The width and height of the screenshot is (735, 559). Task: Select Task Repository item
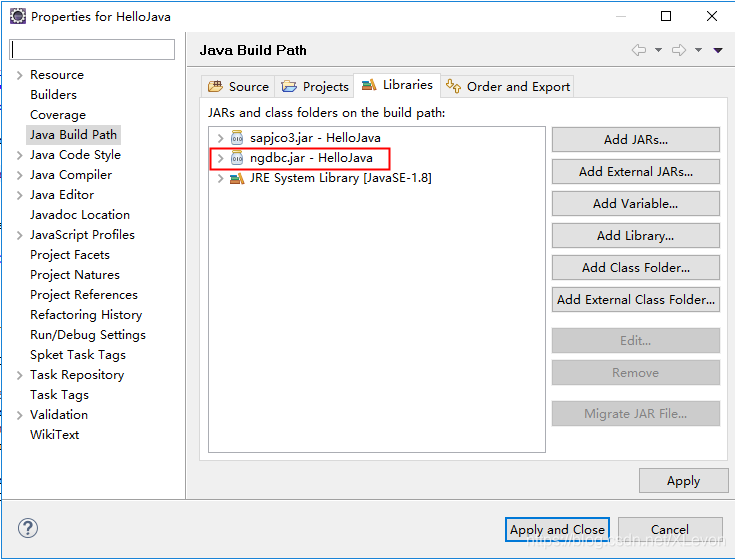tap(77, 375)
